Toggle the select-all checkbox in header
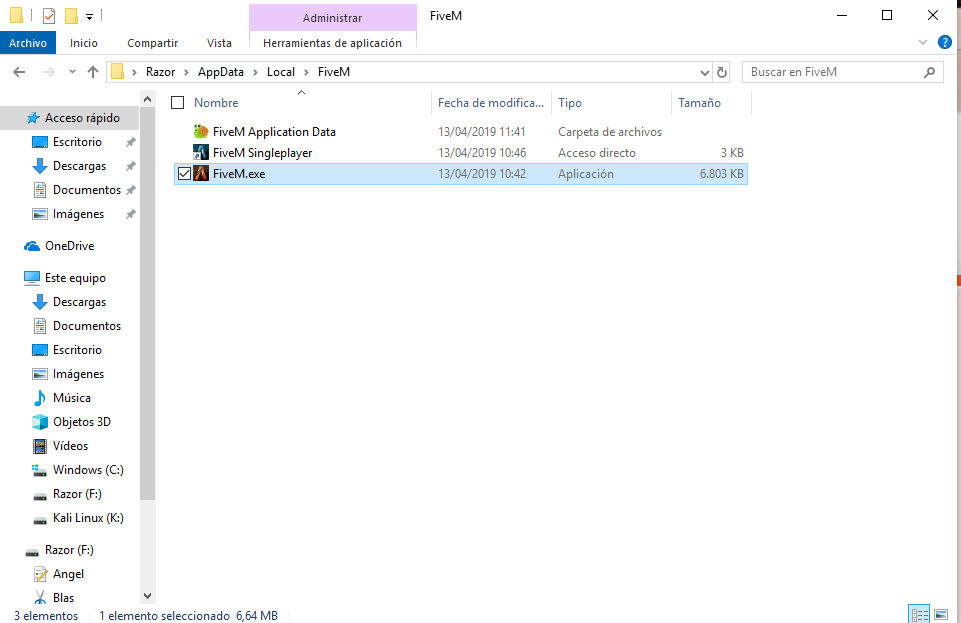Image resolution: width=961 pixels, height=623 pixels. tap(178, 103)
